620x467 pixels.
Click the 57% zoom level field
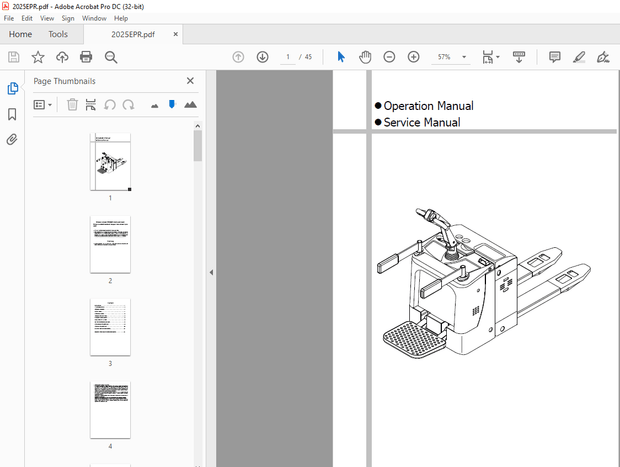444,57
